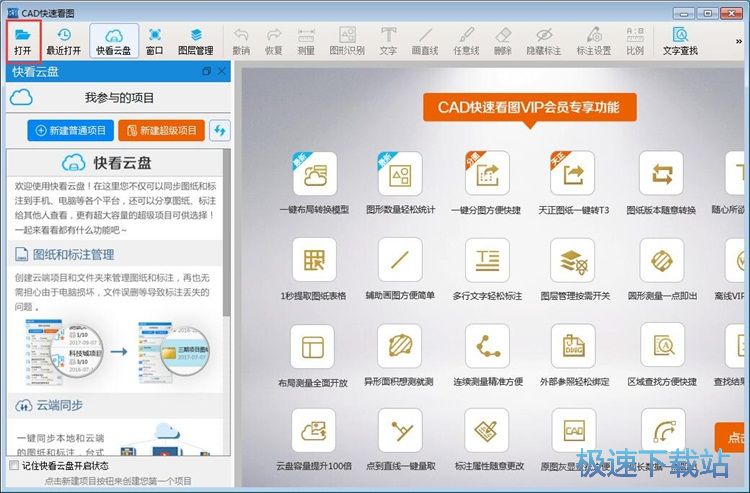Open the 比例 scale tool
This screenshot has width=750, height=493.
tap(635, 41)
